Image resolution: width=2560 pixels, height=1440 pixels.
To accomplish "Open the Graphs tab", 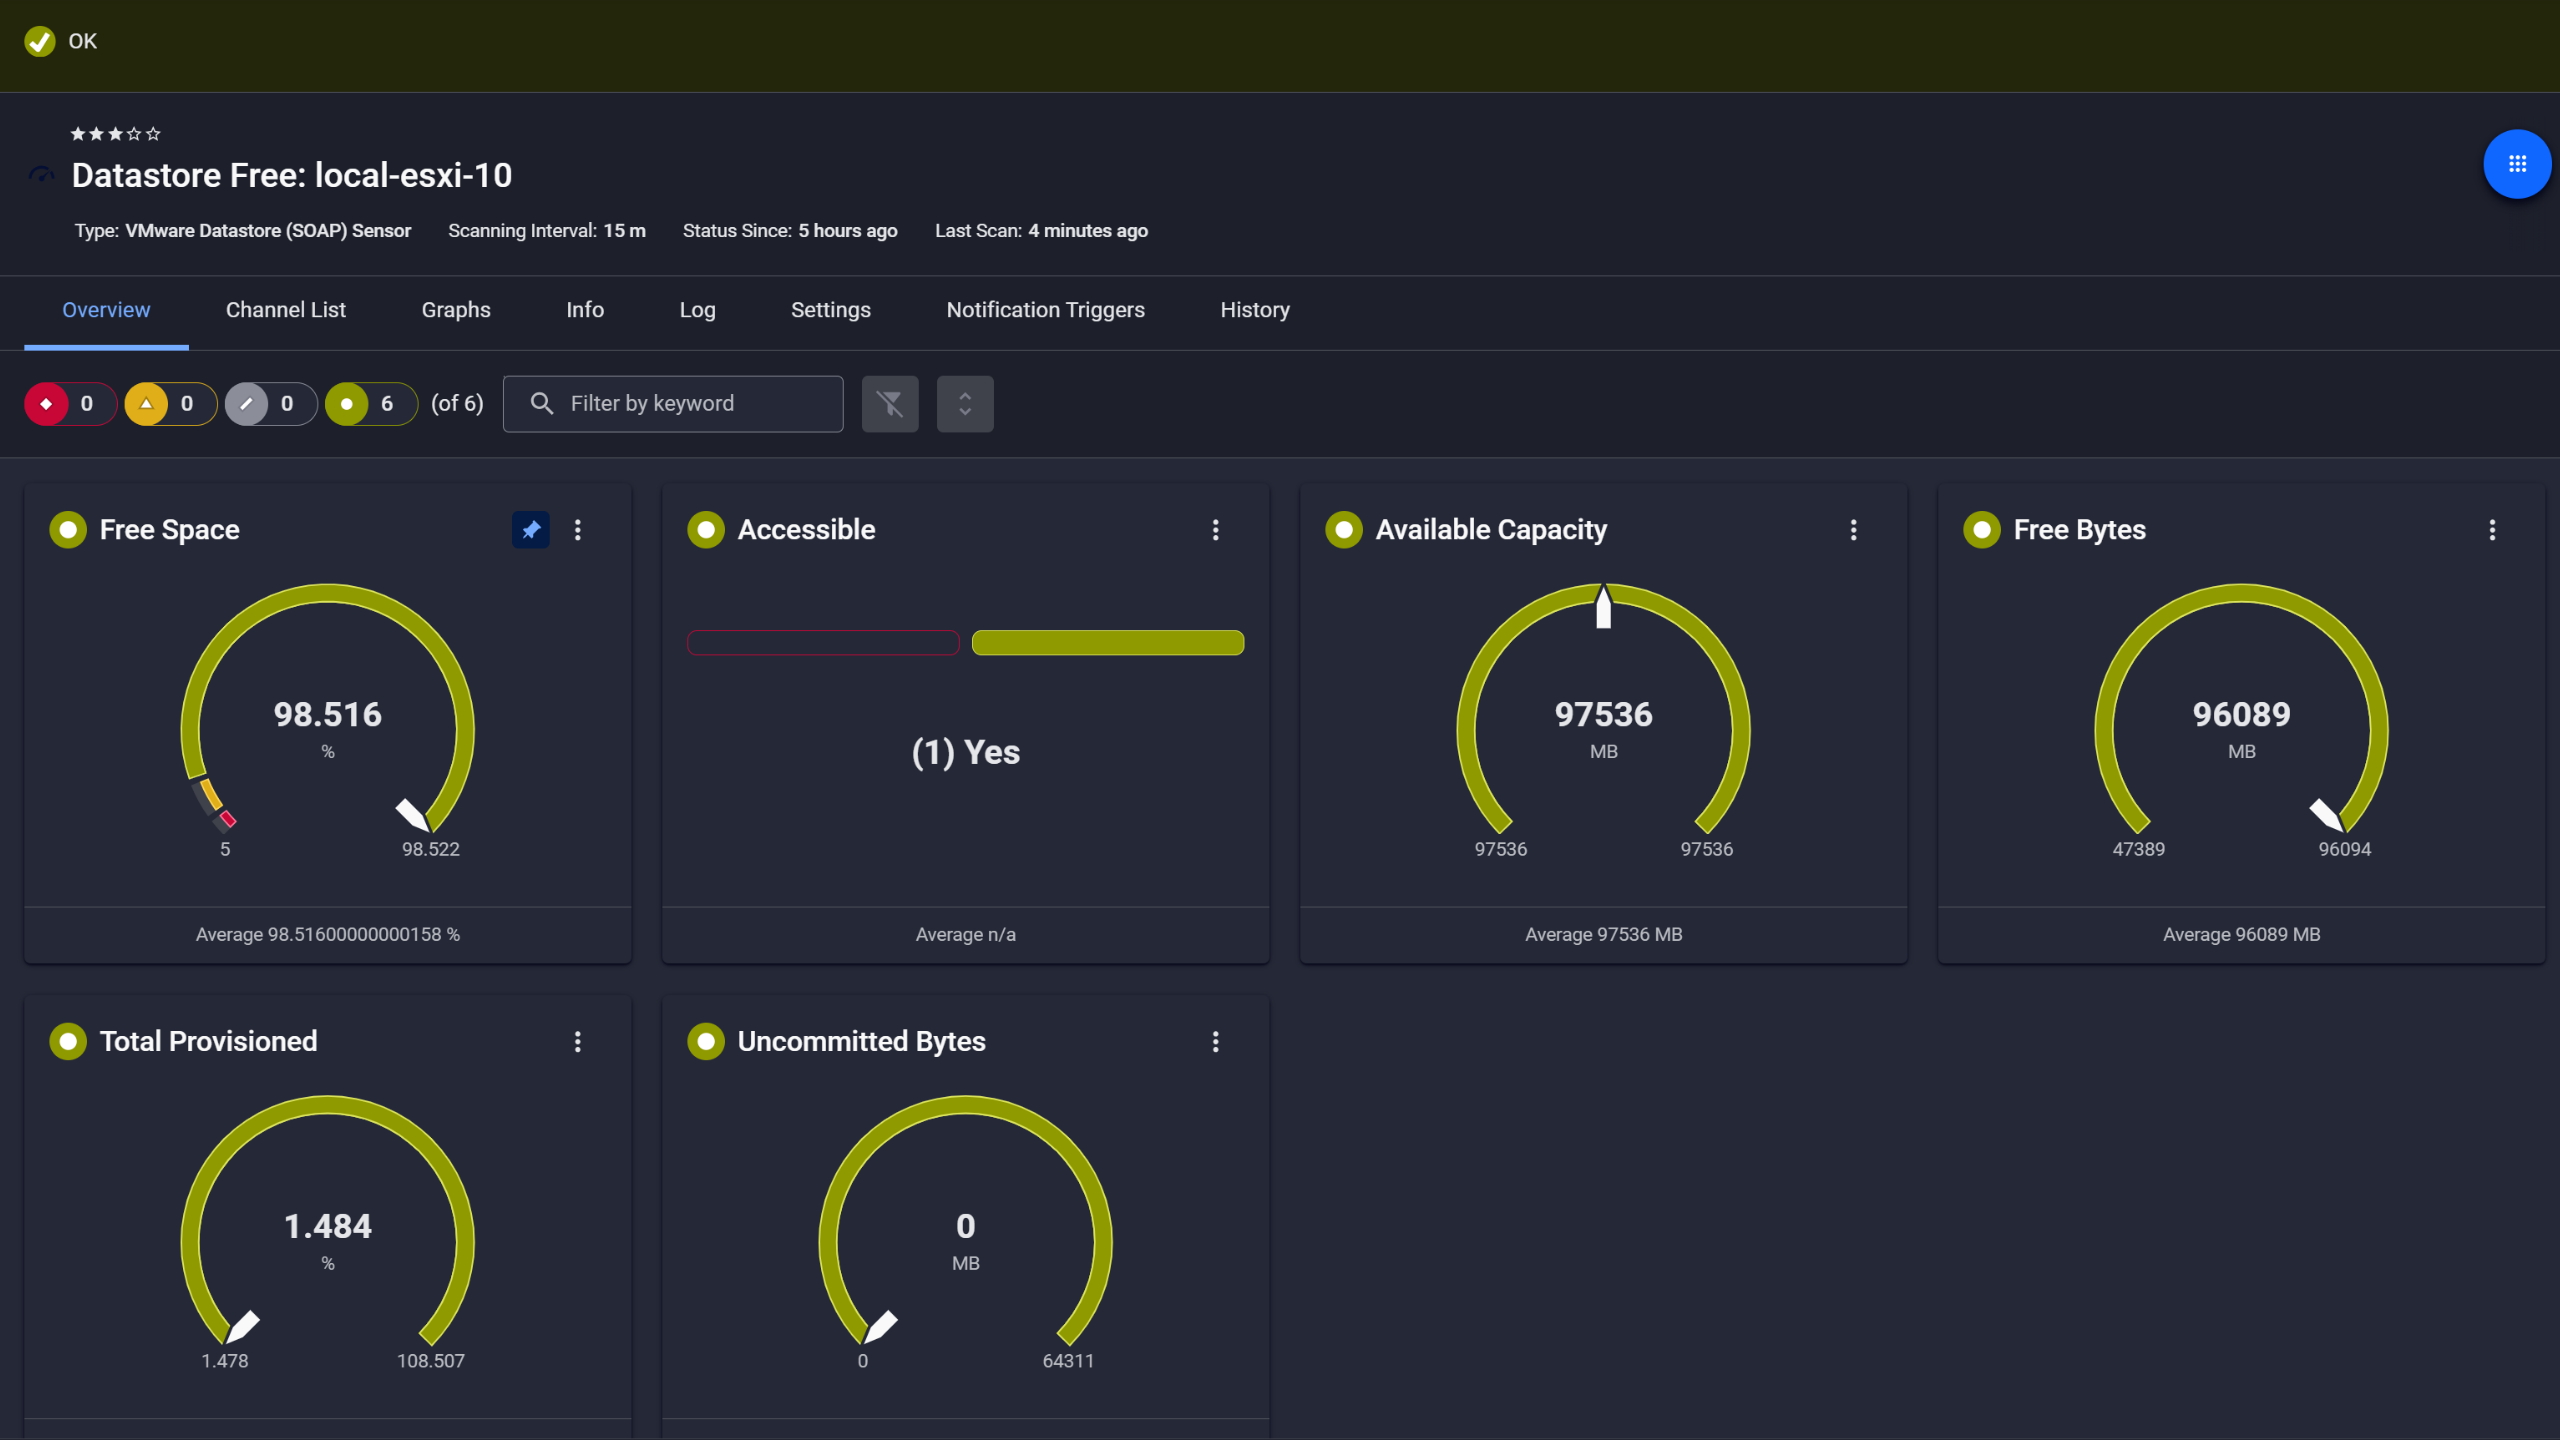I will click(x=456, y=310).
